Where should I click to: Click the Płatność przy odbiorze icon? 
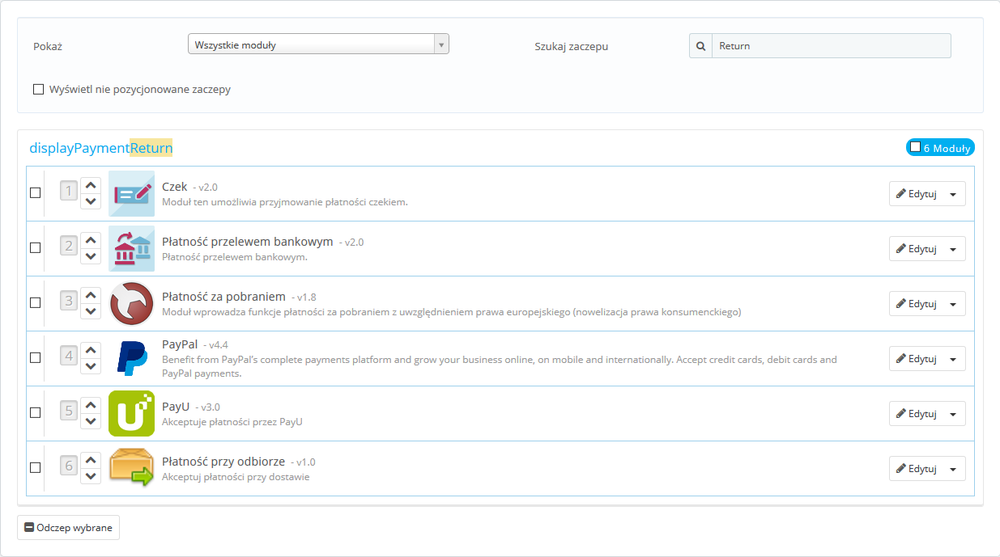(x=131, y=468)
